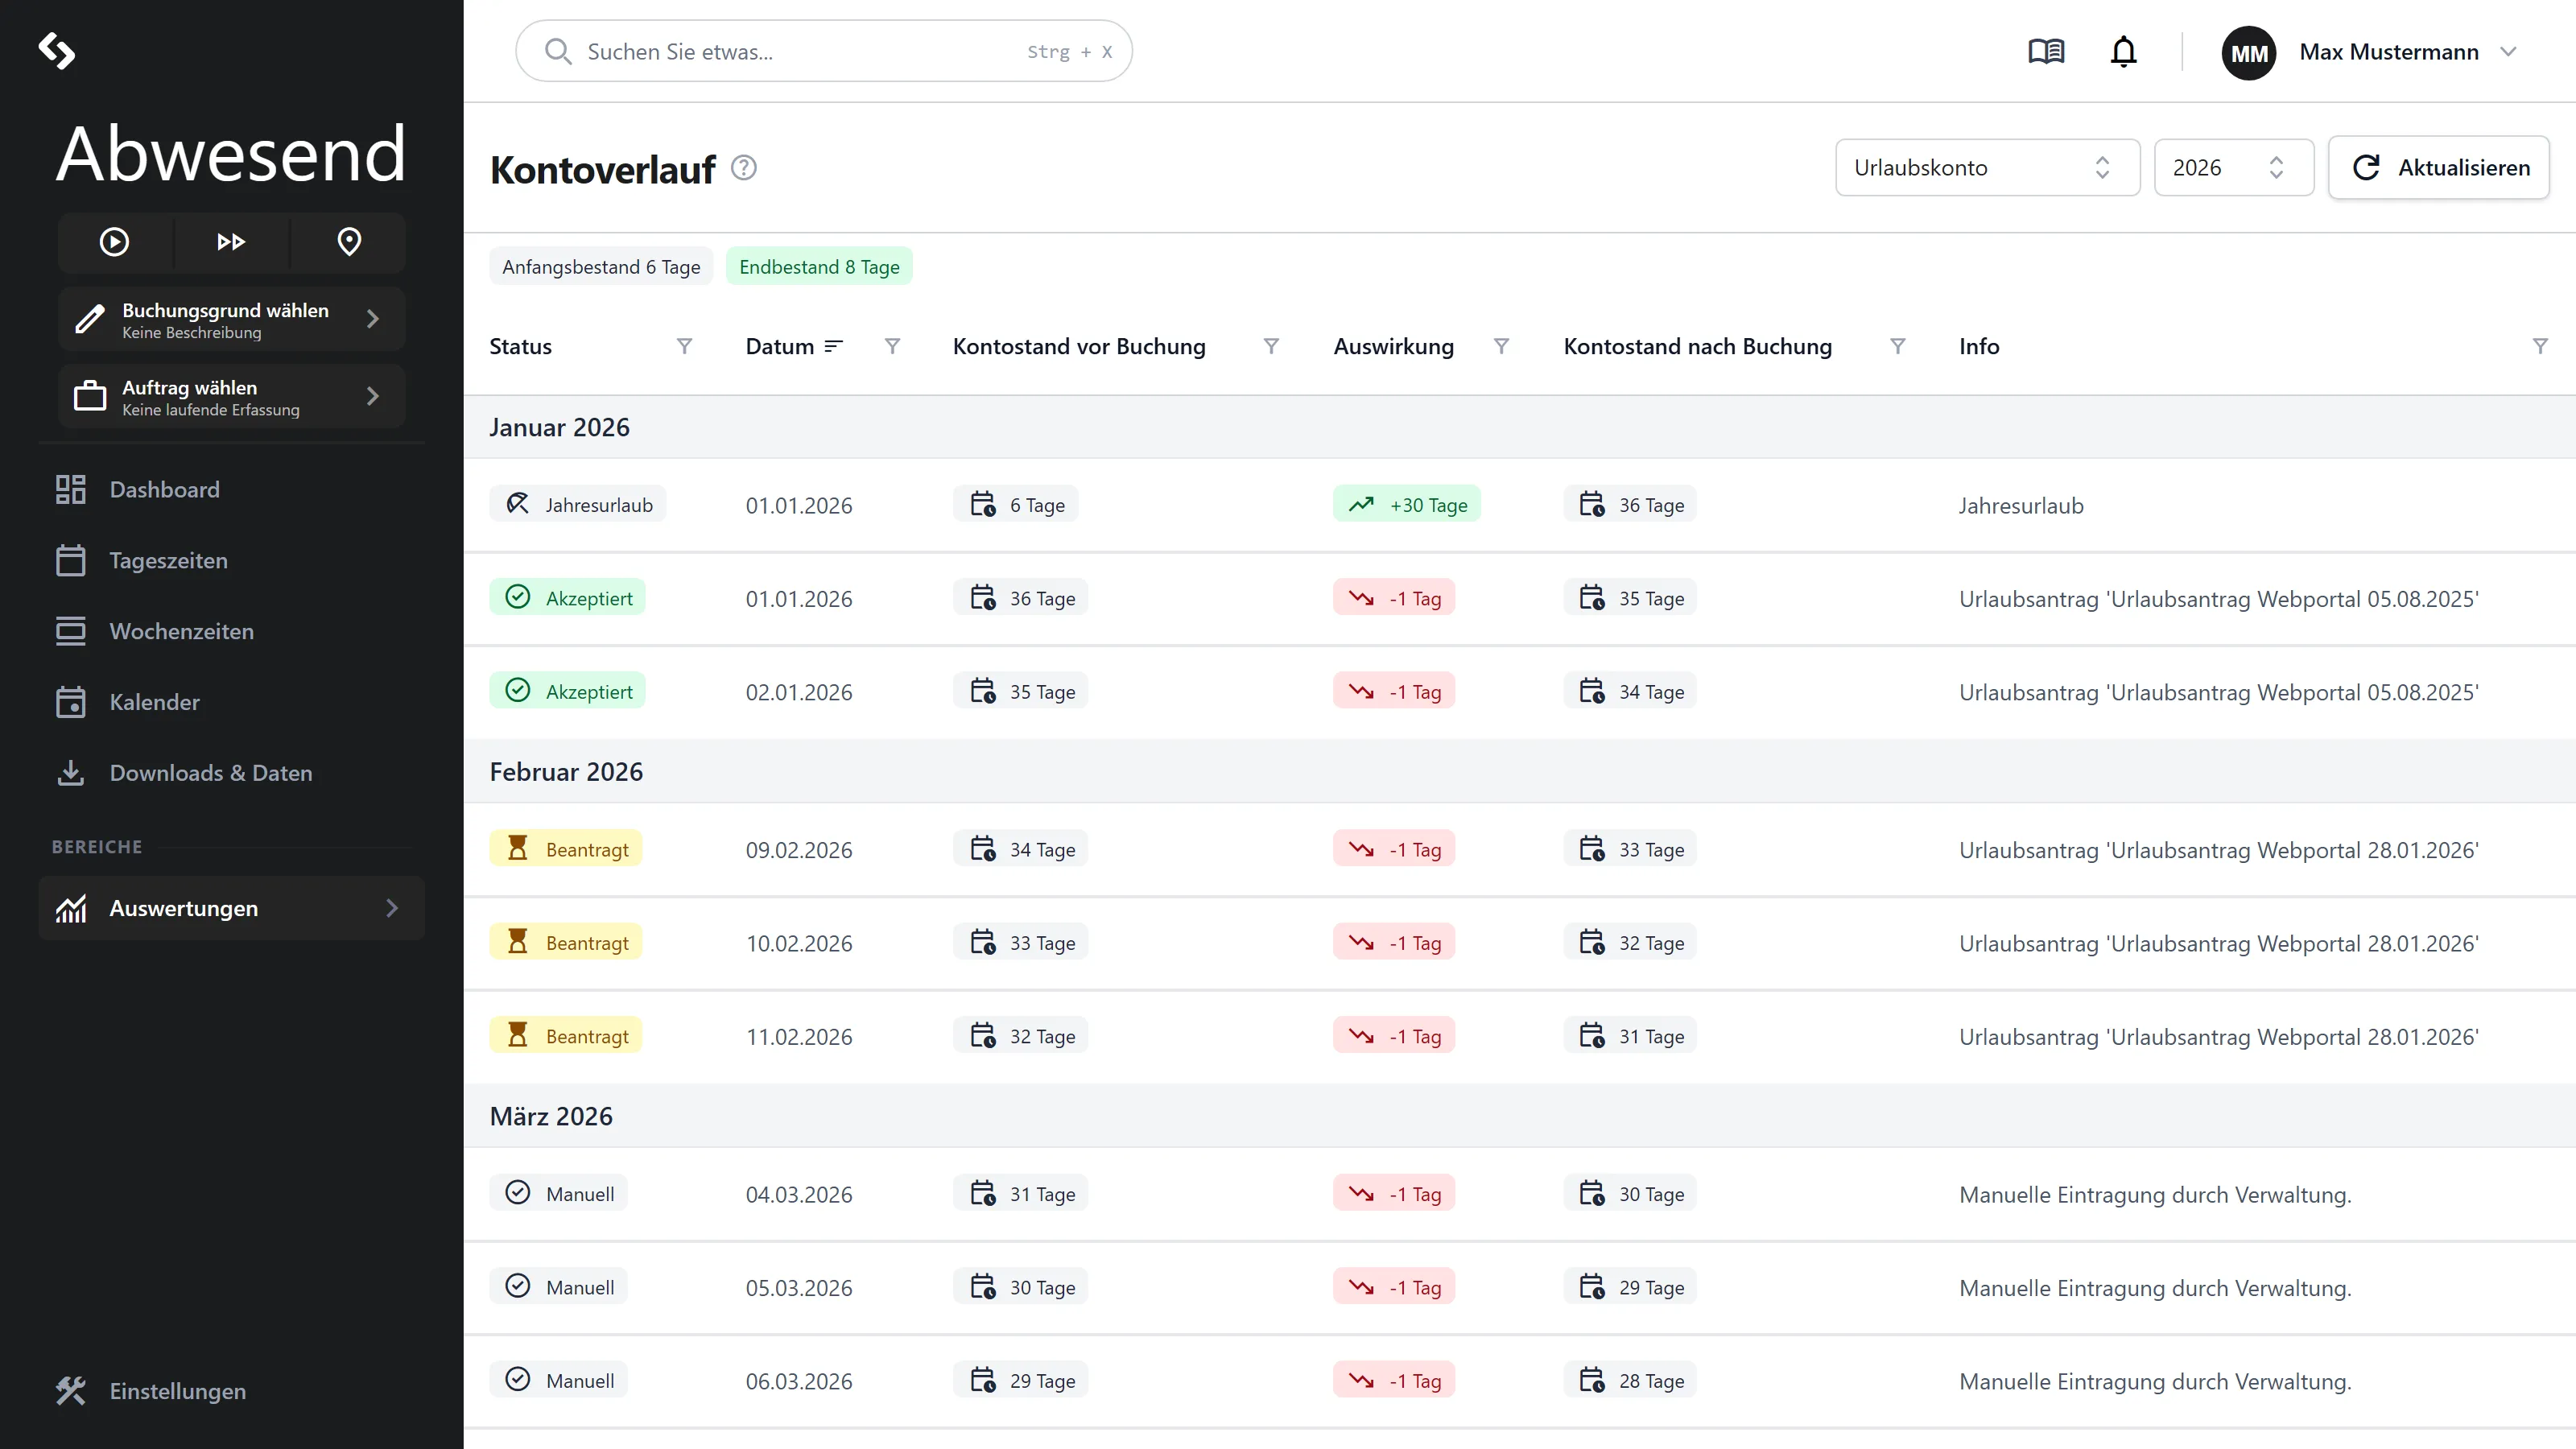The image size is (2576, 1449).
Task: Filter the Status column
Action: point(684,346)
